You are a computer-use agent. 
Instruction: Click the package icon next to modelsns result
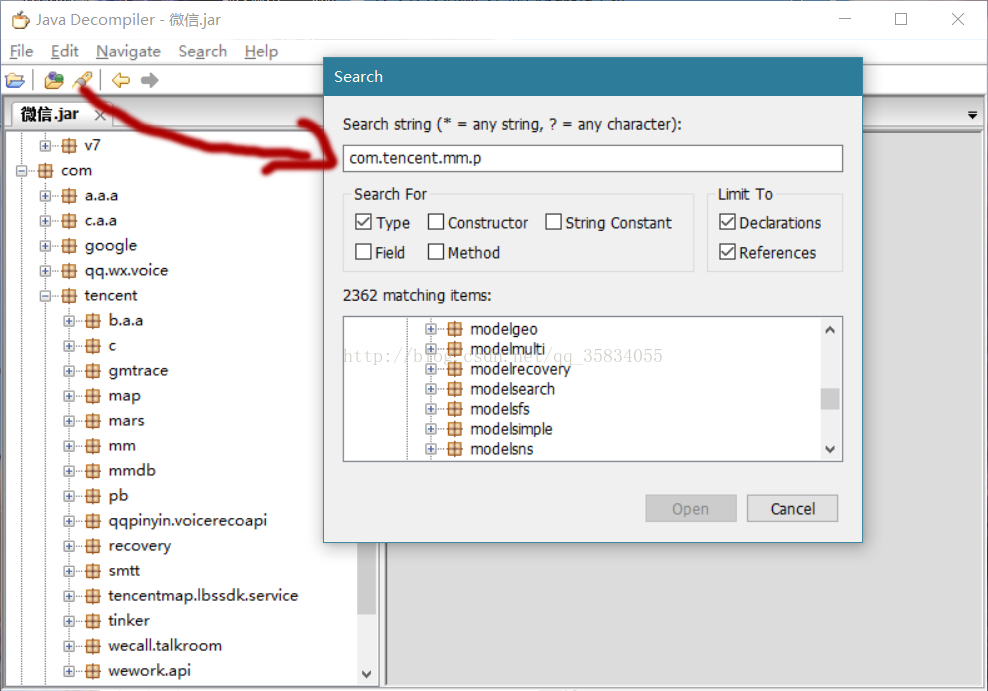[x=454, y=449]
